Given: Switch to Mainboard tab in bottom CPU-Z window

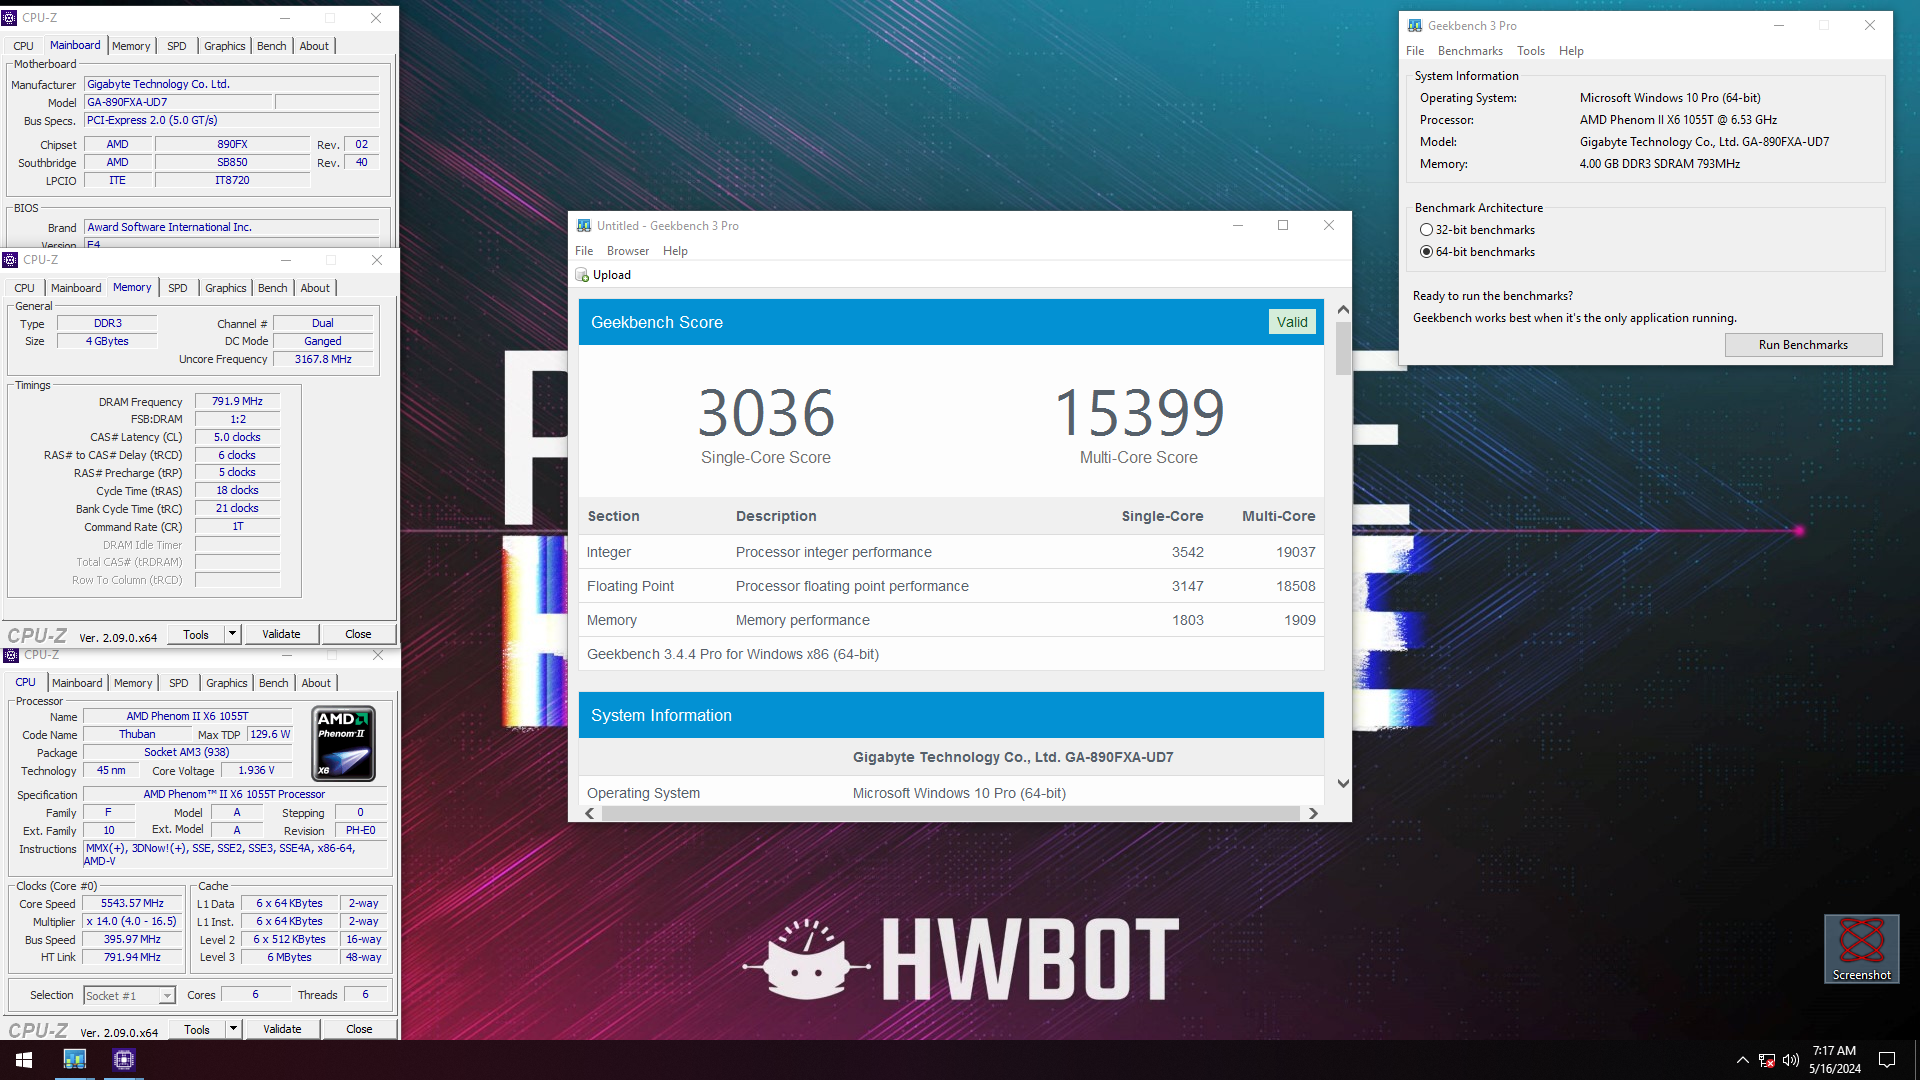Looking at the screenshot, I should [x=77, y=683].
